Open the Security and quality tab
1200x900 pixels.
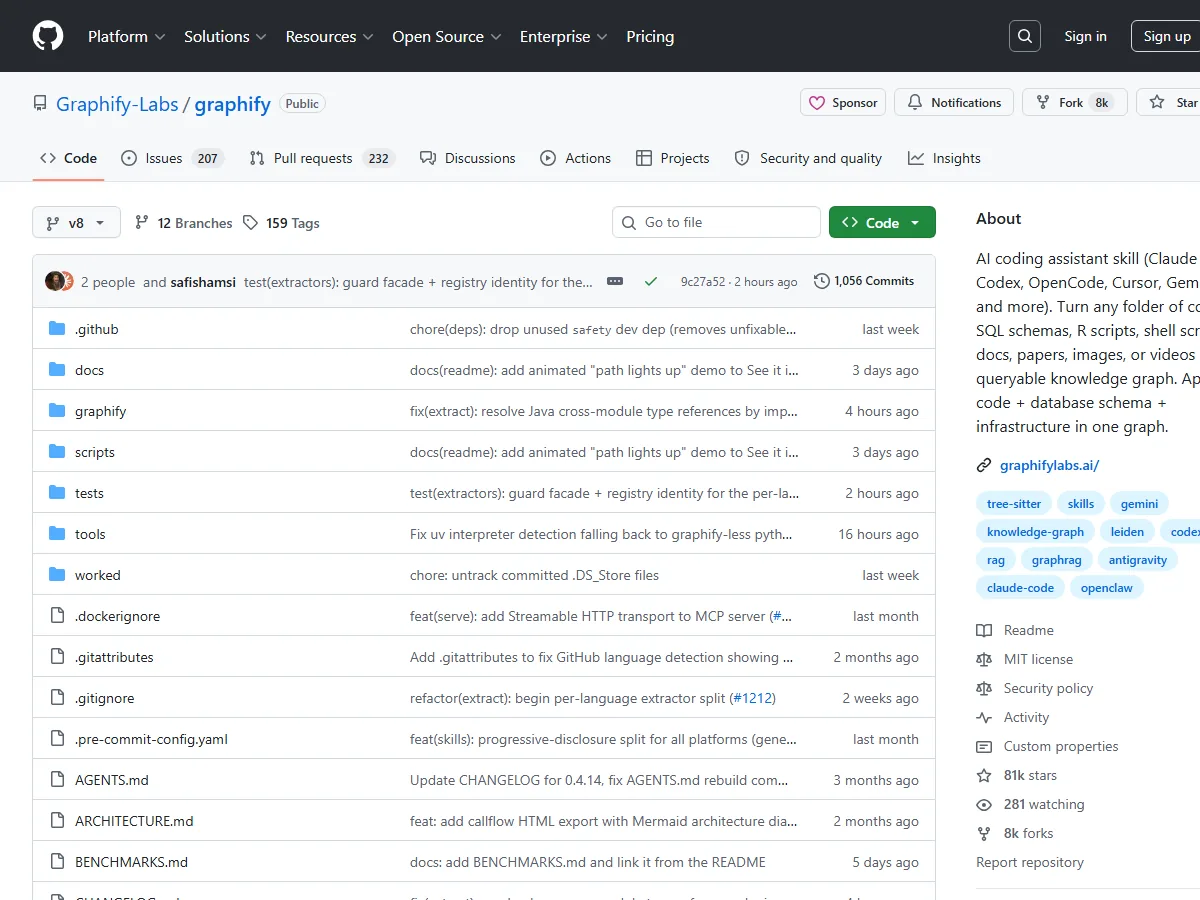tap(808, 158)
